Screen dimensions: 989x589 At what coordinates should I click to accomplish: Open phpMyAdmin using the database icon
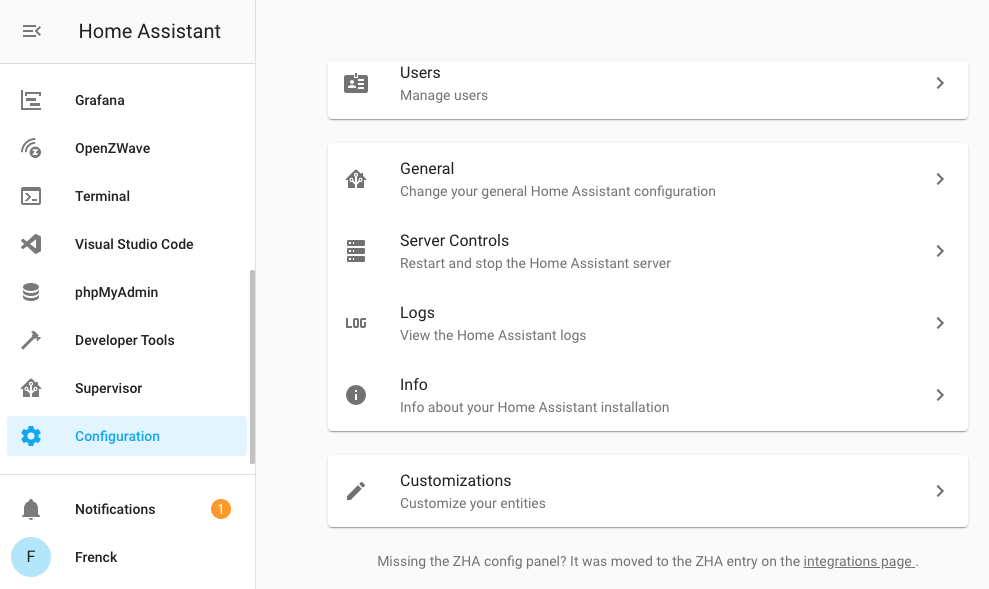(31, 292)
